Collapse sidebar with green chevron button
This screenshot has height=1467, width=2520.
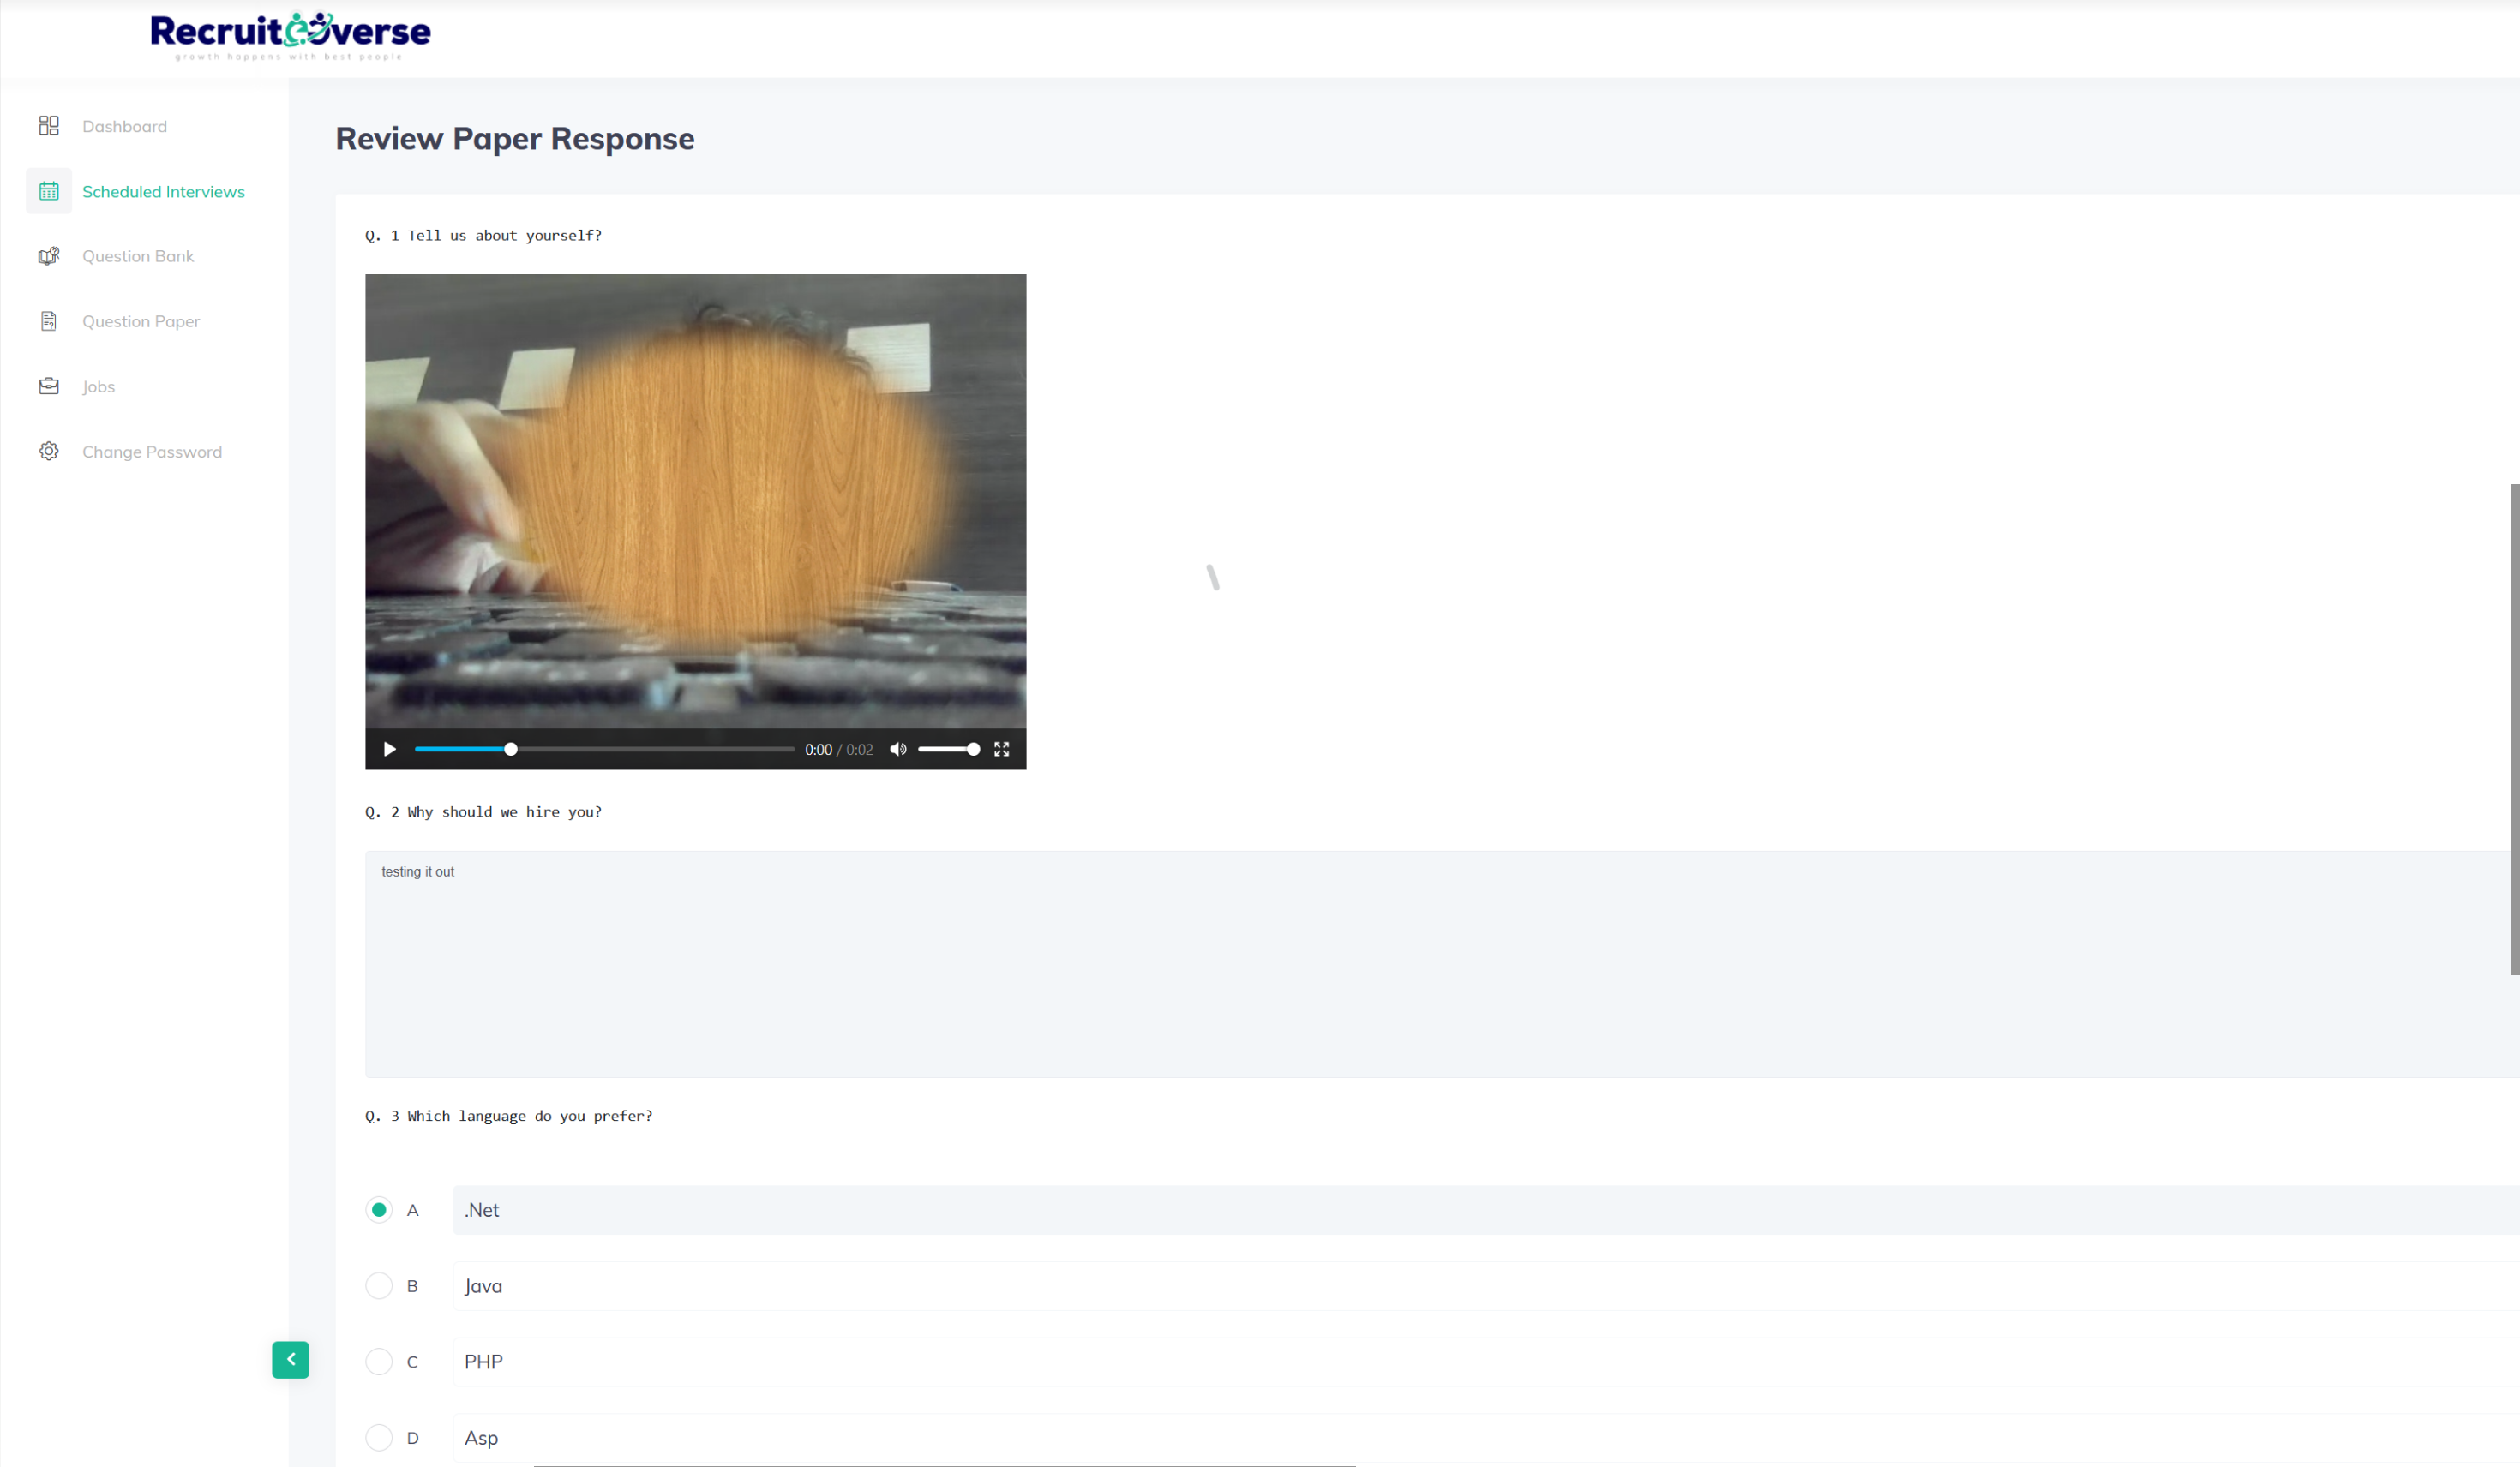coord(290,1359)
